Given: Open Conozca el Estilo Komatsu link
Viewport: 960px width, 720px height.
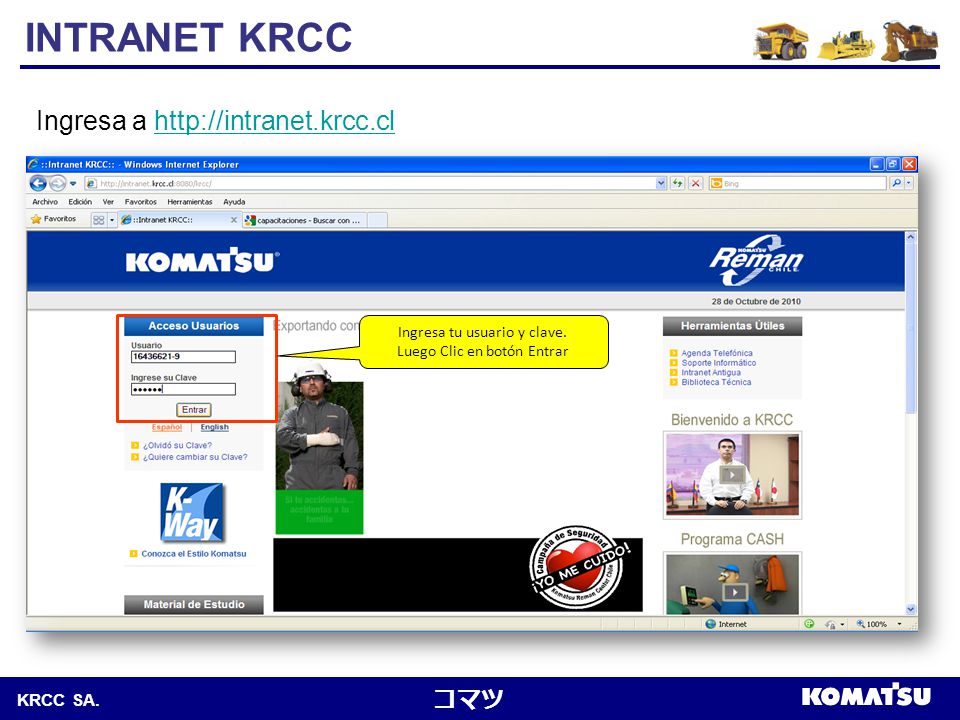Looking at the screenshot, I should click(x=193, y=553).
